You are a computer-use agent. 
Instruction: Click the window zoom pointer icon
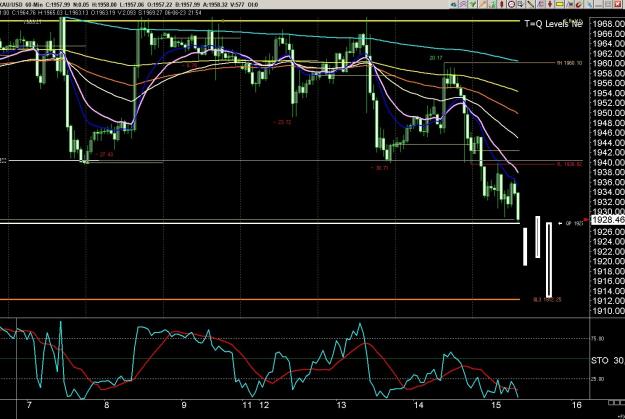point(521,4)
